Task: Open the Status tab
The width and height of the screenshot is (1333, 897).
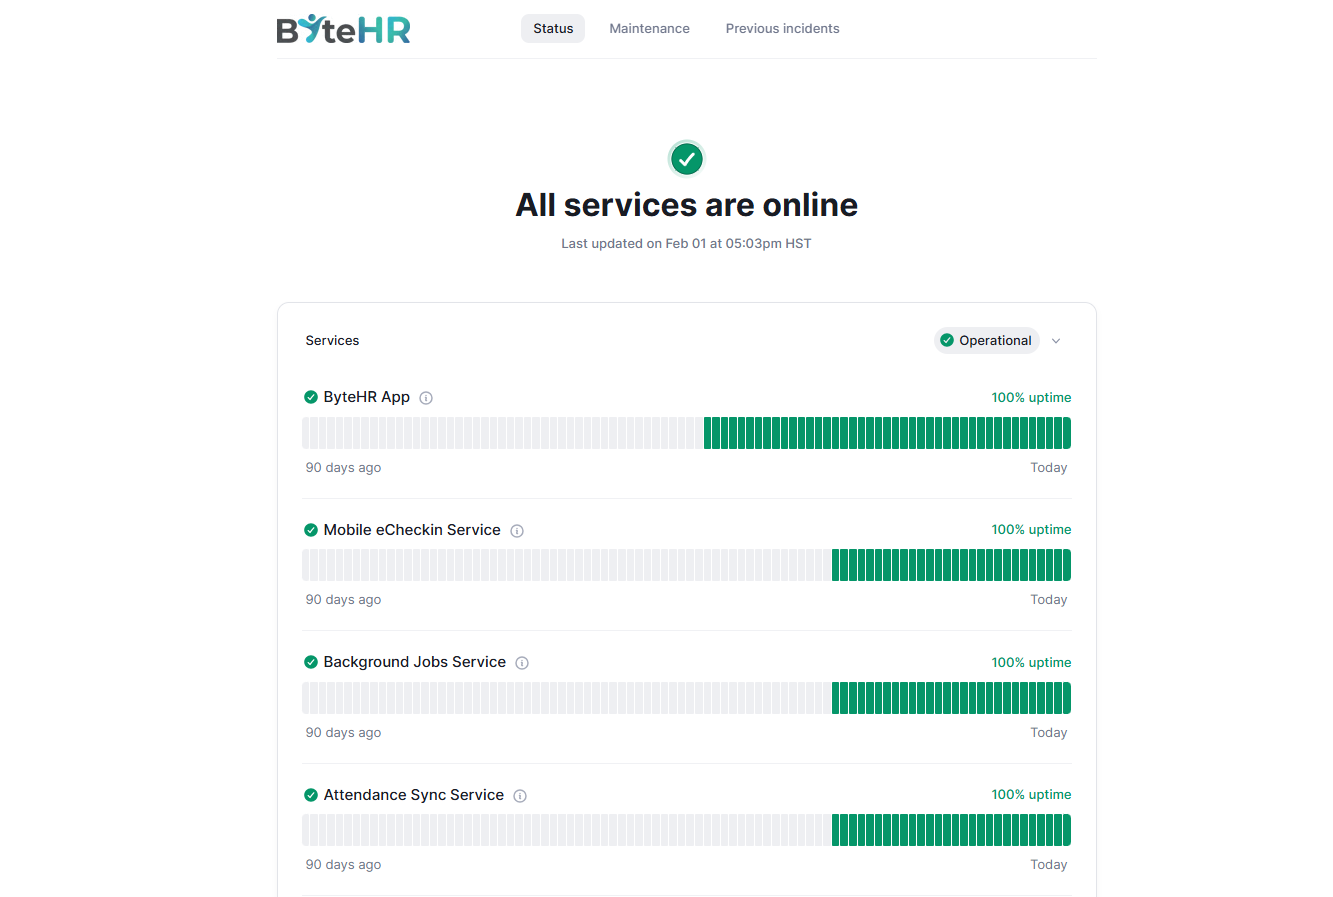Action: 553,28
